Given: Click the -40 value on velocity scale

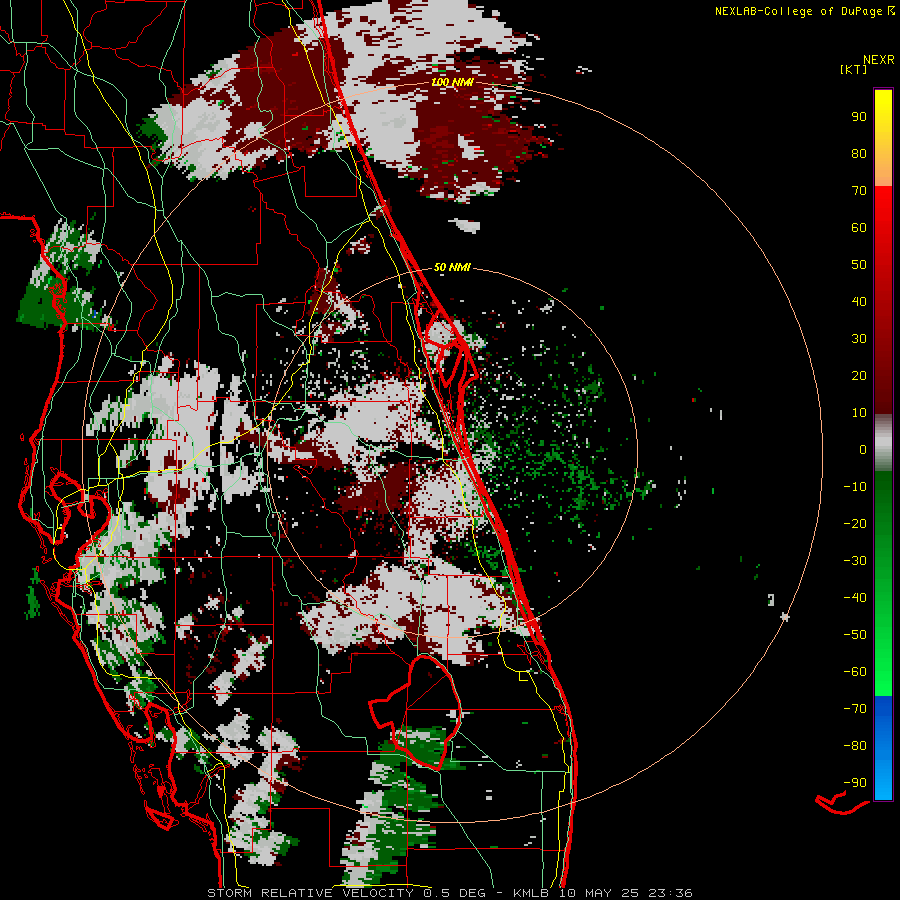Looking at the screenshot, I should [x=855, y=598].
